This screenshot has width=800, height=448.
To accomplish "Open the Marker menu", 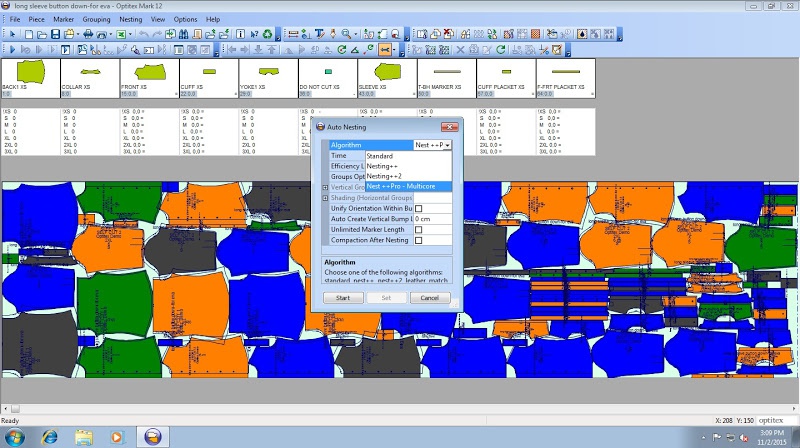I will click(63, 19).
